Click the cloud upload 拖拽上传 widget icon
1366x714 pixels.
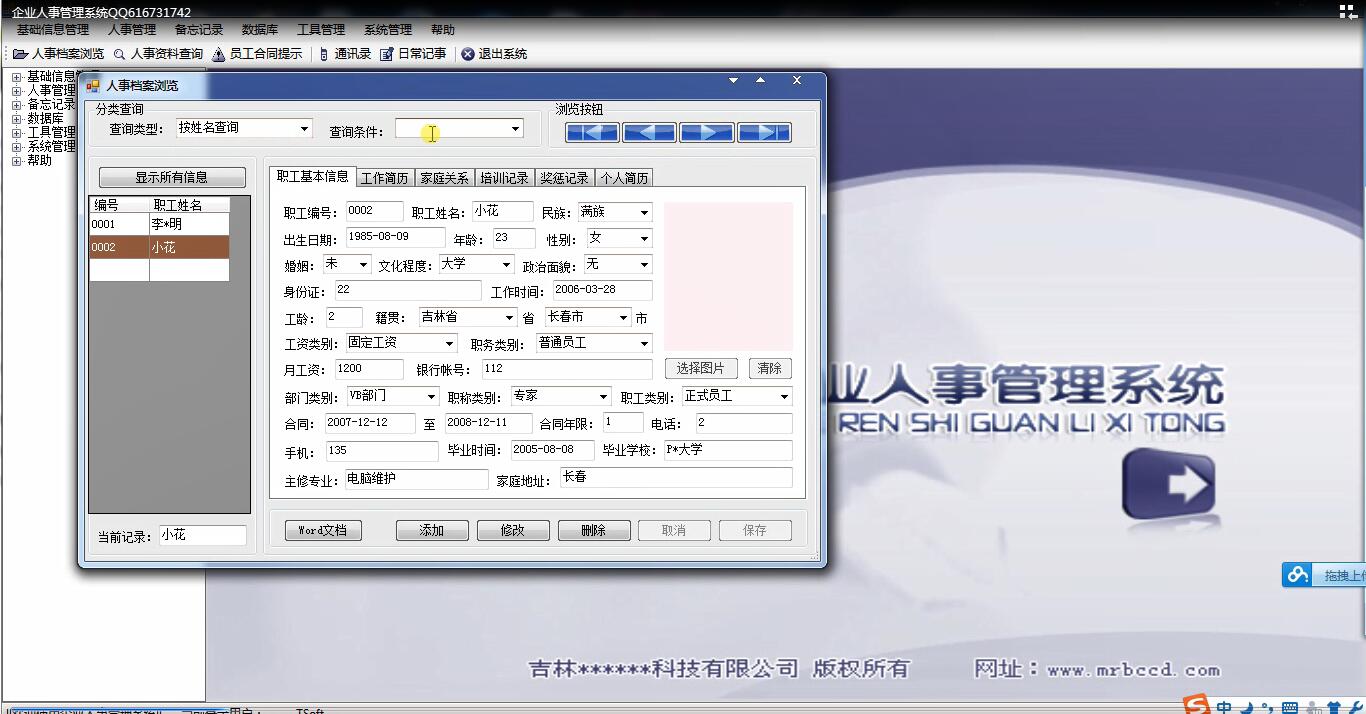click(x=1298, y=575)
